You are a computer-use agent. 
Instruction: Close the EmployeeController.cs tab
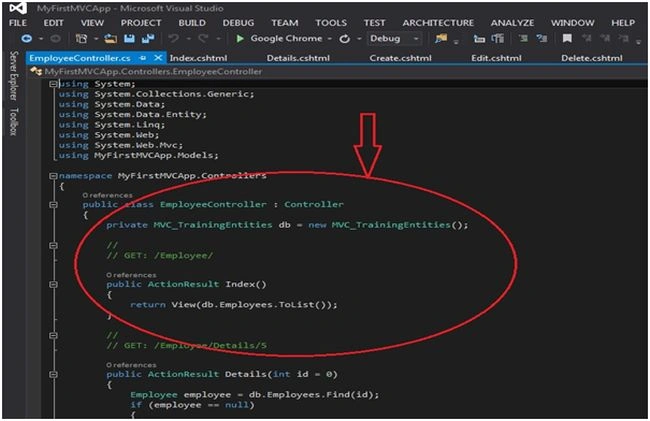pyautogui.click(x=158, y=58)
